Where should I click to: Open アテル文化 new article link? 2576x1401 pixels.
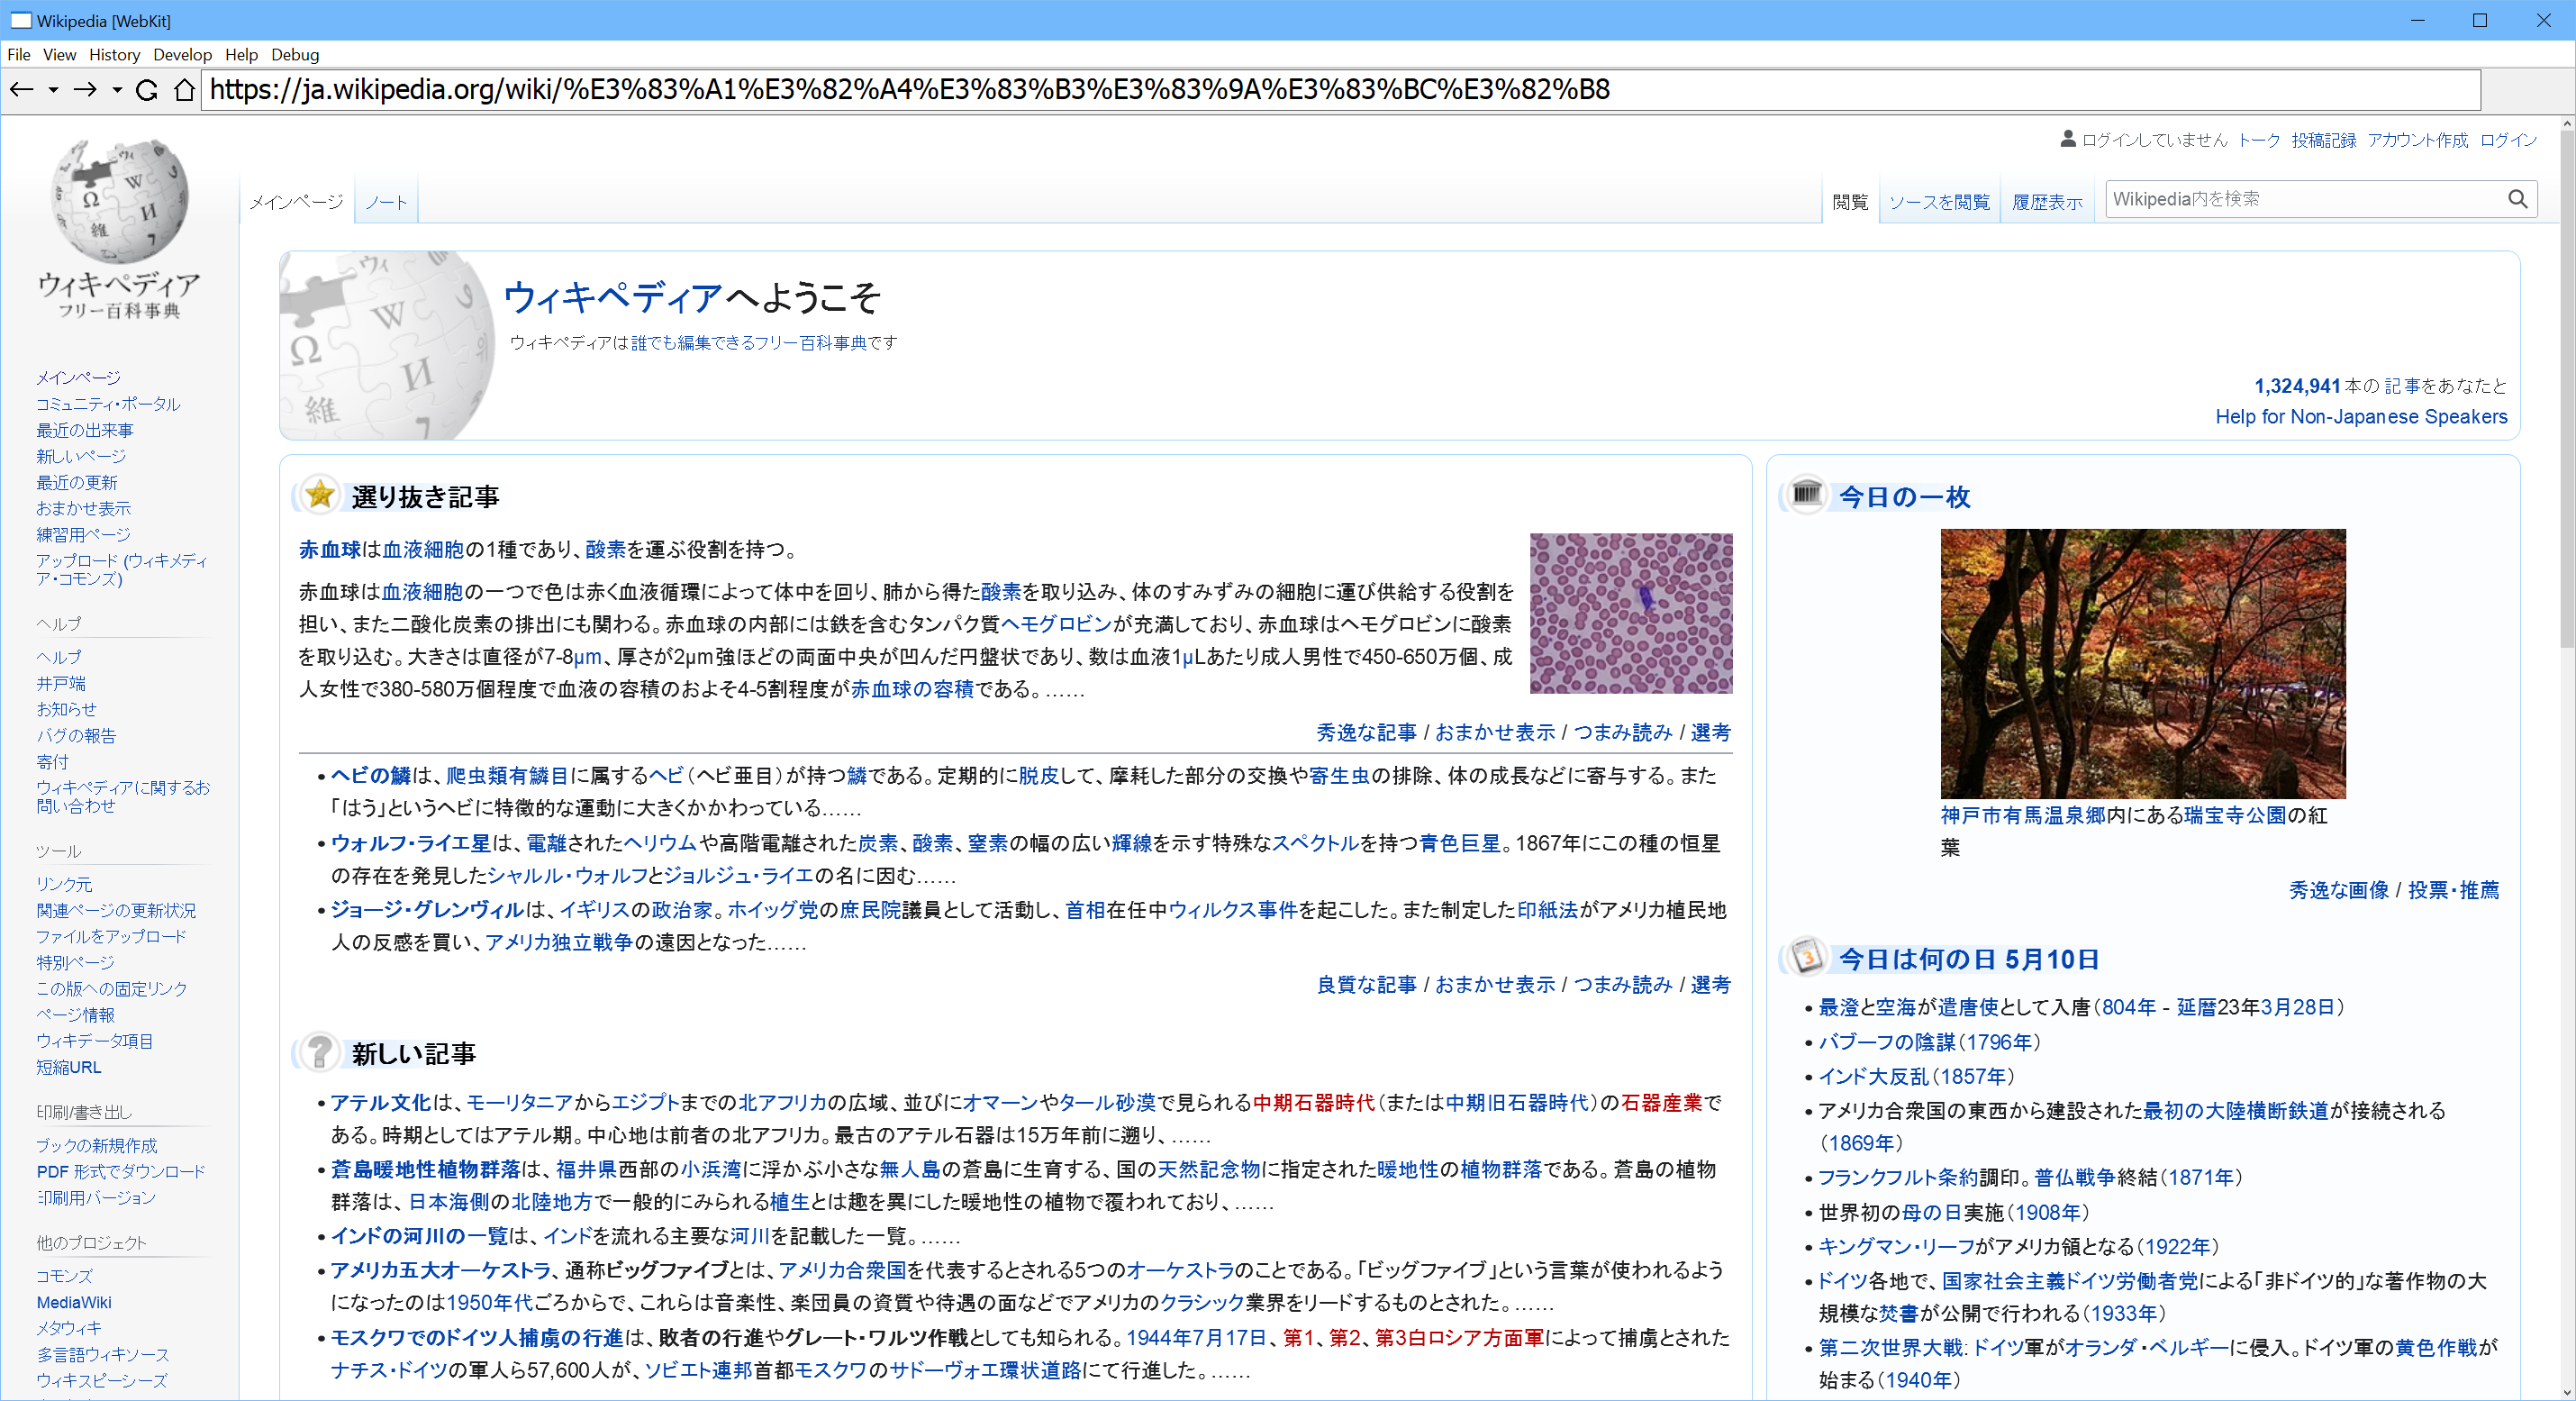380,1102
